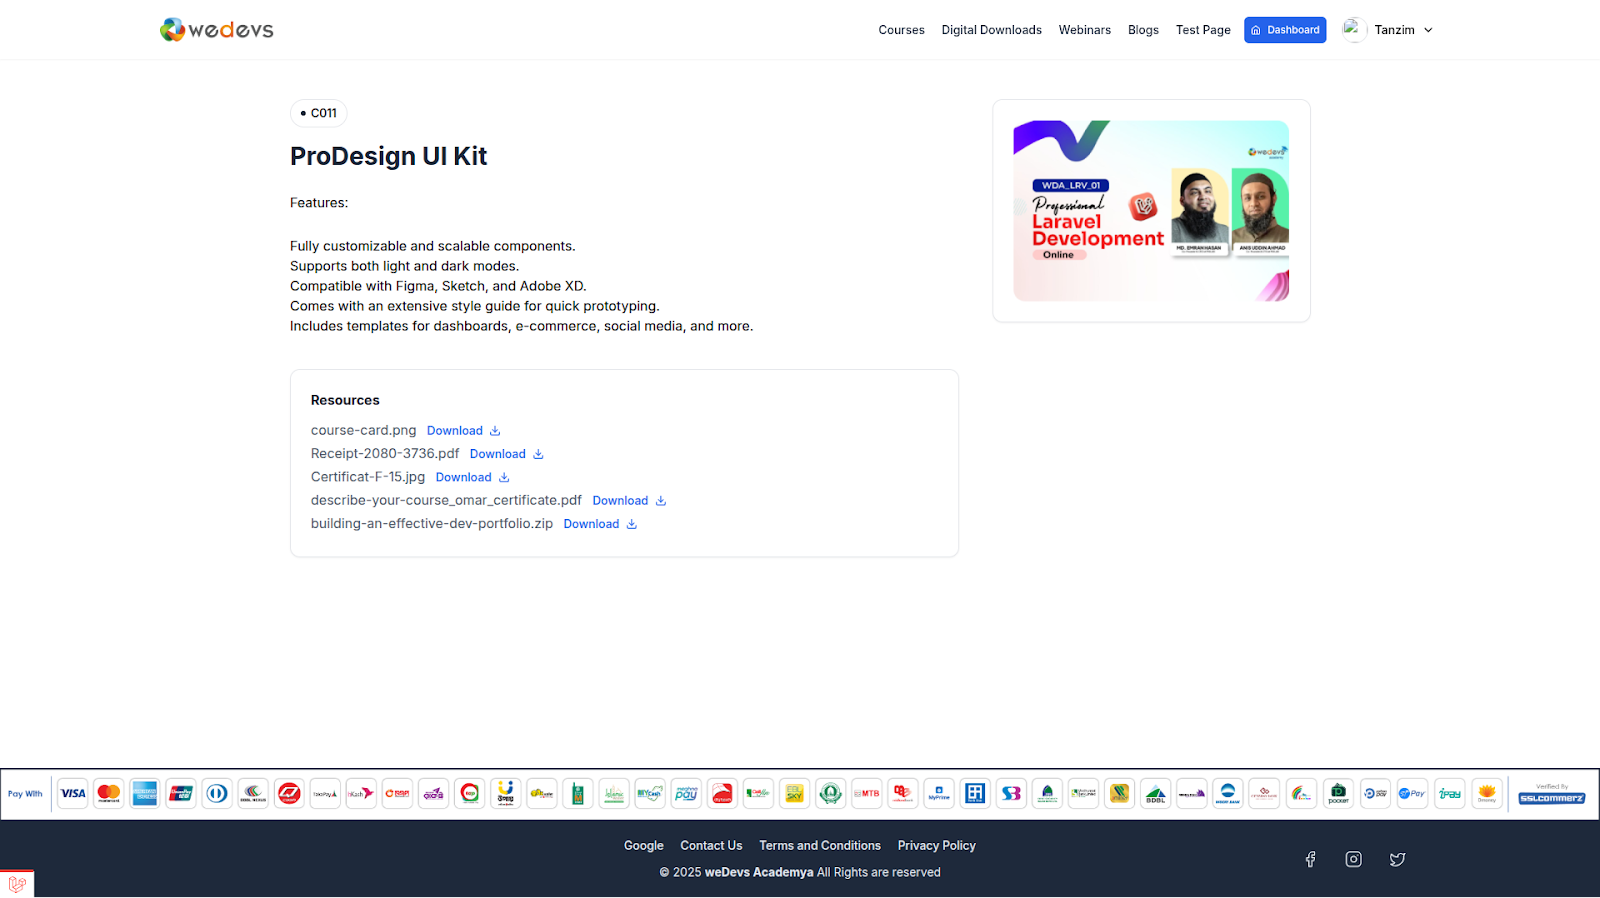
Task: Click the download arrow icon for Receipt-2080-3736.pdf
Action: point(538,454)
